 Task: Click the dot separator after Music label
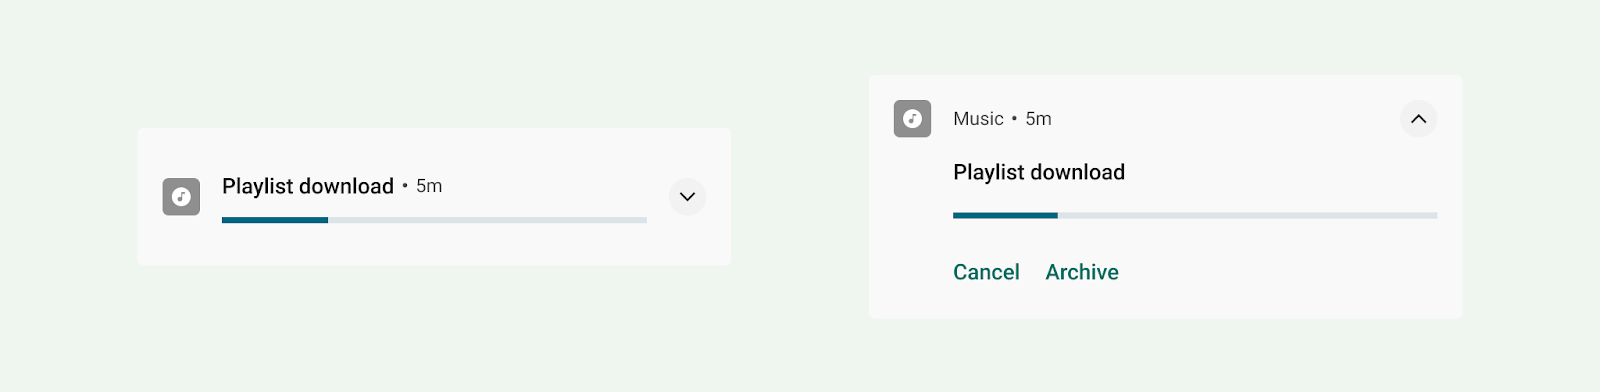pyautogui.click(x=1014, y=119)
